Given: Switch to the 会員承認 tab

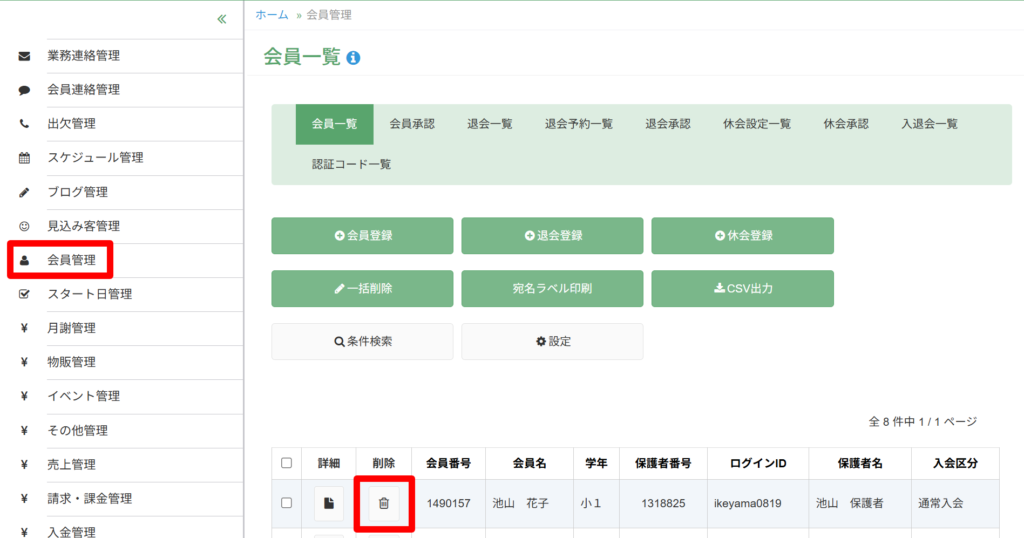Looking at the screenshot, I should [412, 124].
